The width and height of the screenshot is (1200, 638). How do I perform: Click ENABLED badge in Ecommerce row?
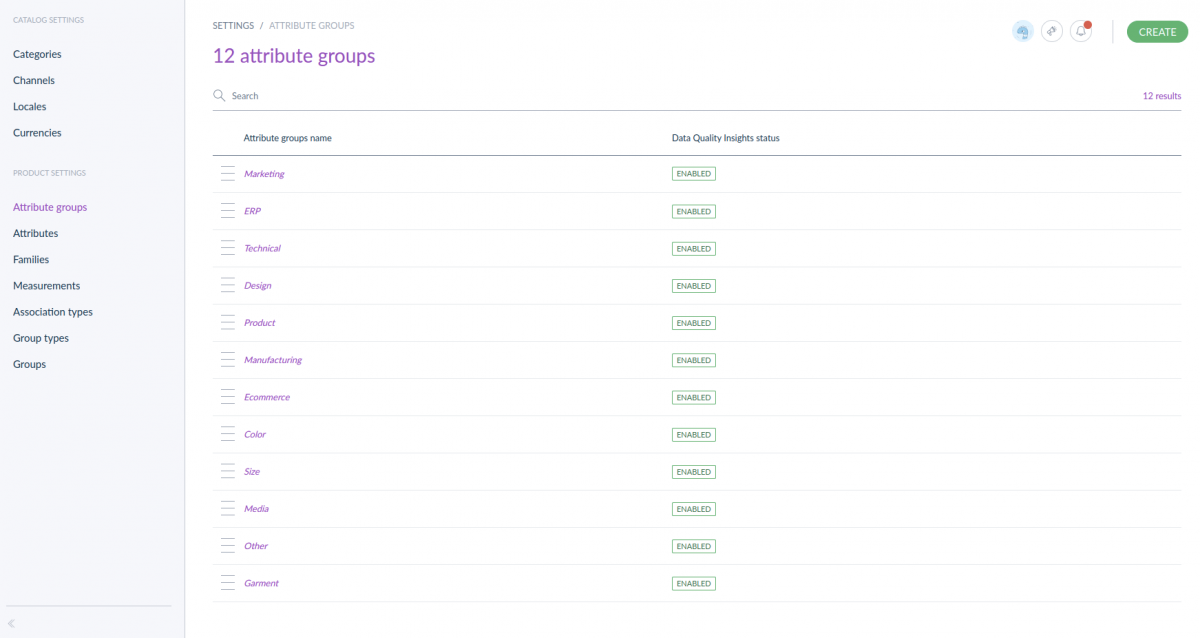coord(694,397)
